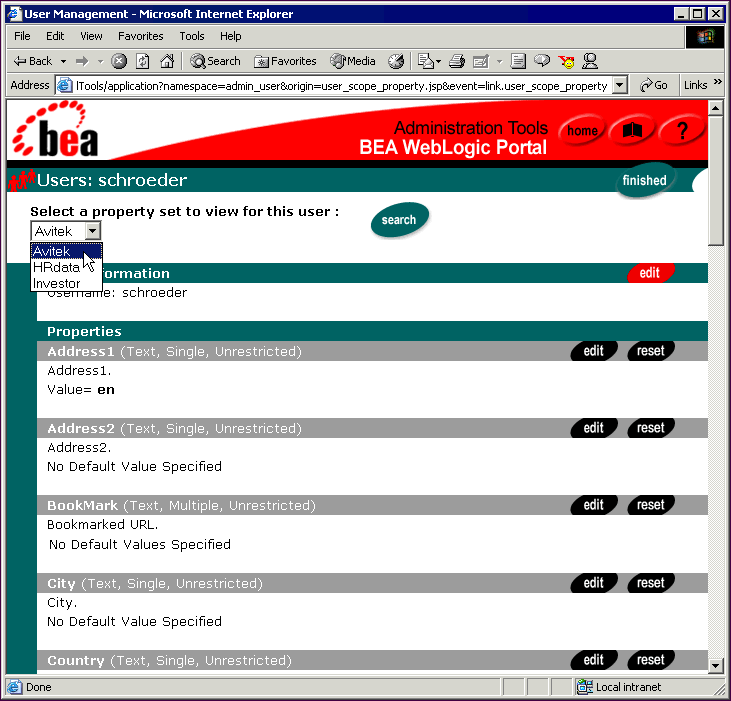Toggle the property set dropdown arrow
The image size is (731, 701).
[92, 231]
